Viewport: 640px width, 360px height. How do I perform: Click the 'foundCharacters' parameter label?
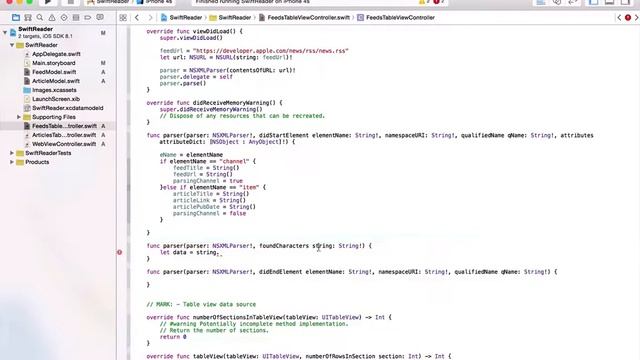pyautogui.click(x=284, y=246)
